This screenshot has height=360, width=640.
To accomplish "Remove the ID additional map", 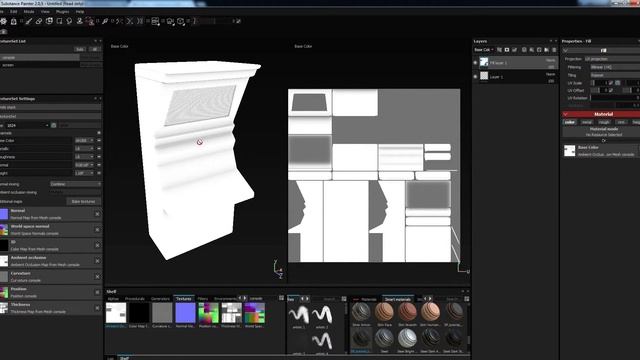I will click(97, 245).
